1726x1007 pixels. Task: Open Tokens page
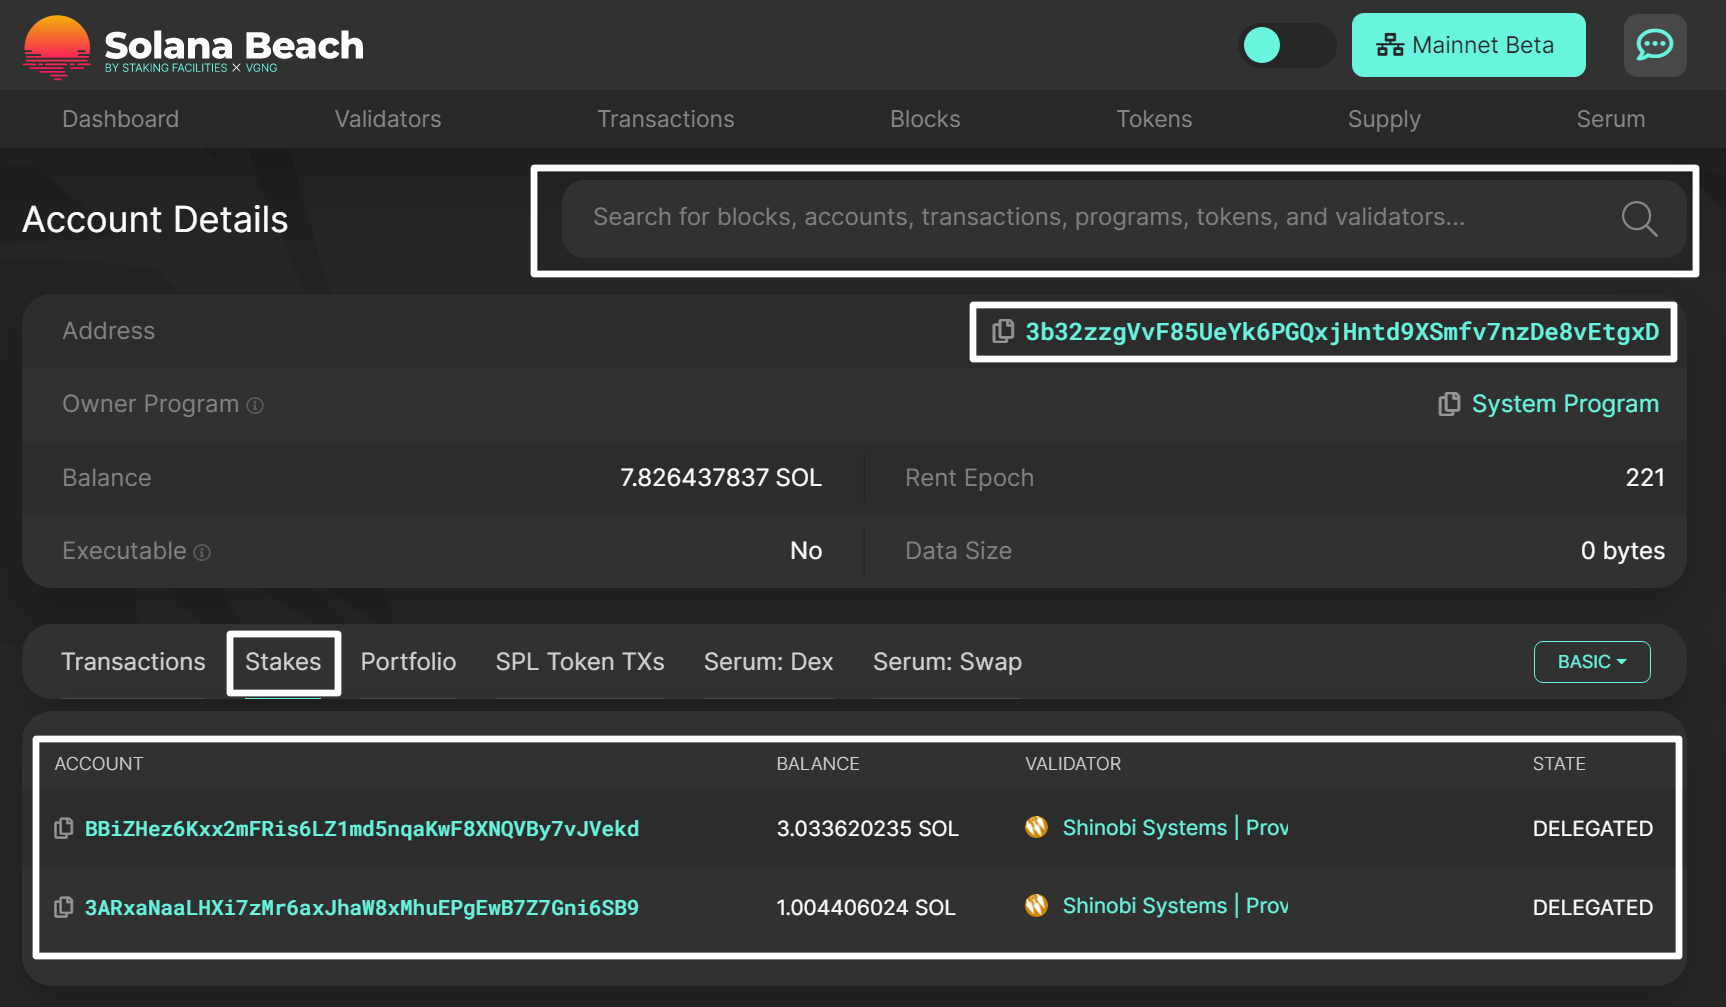[1154, 119]
